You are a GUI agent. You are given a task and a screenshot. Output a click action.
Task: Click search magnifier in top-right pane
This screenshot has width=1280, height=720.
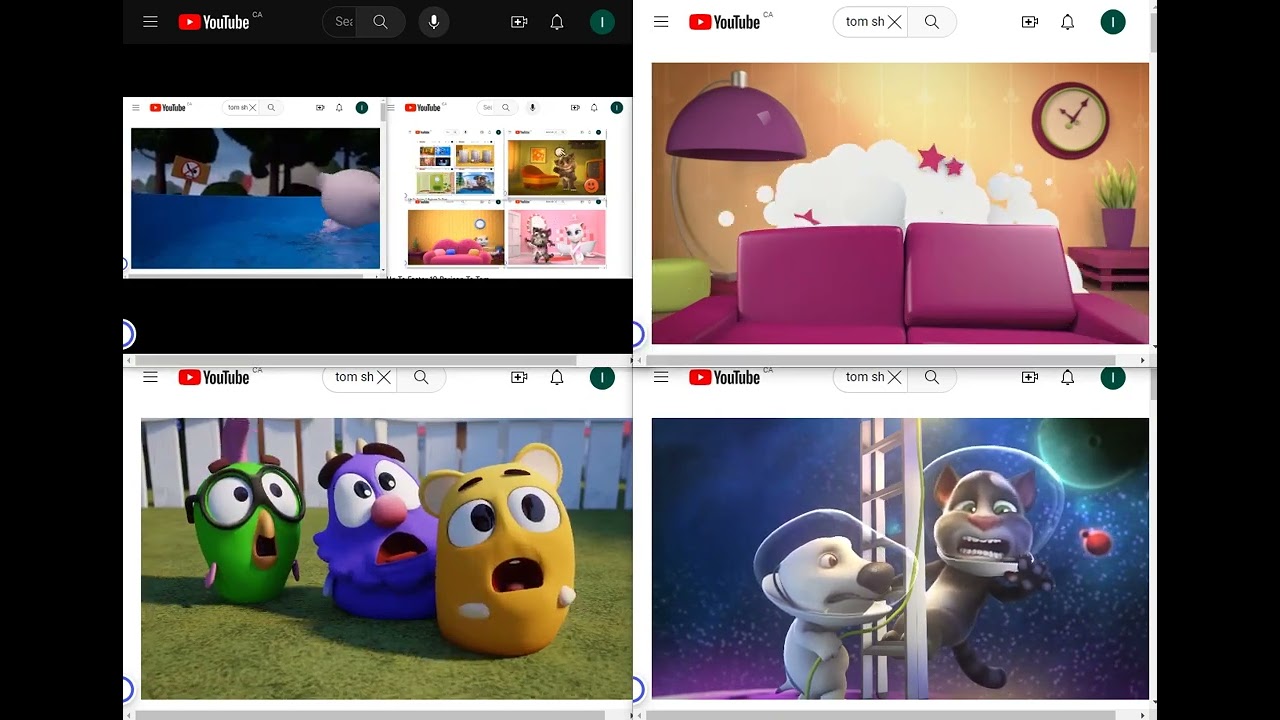point(932,22)
